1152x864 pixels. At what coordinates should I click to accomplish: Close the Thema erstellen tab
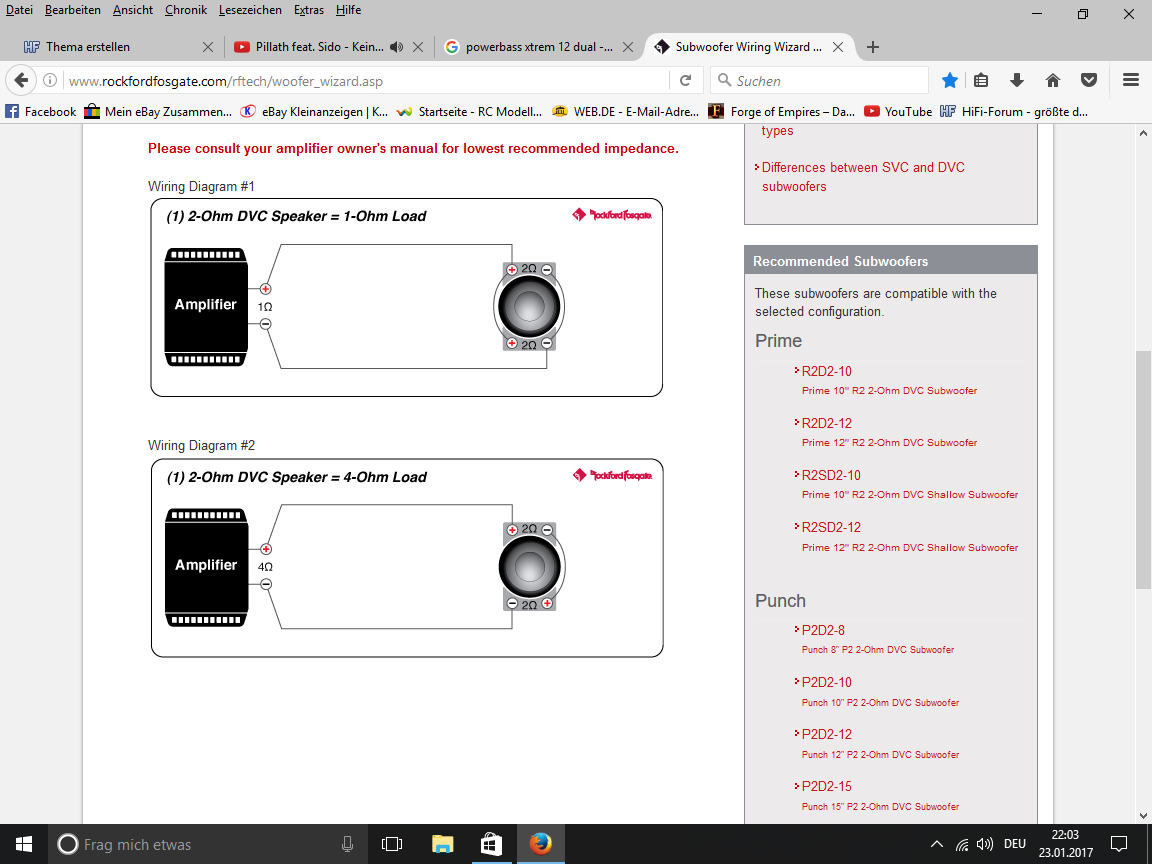(x=208, y=47)
